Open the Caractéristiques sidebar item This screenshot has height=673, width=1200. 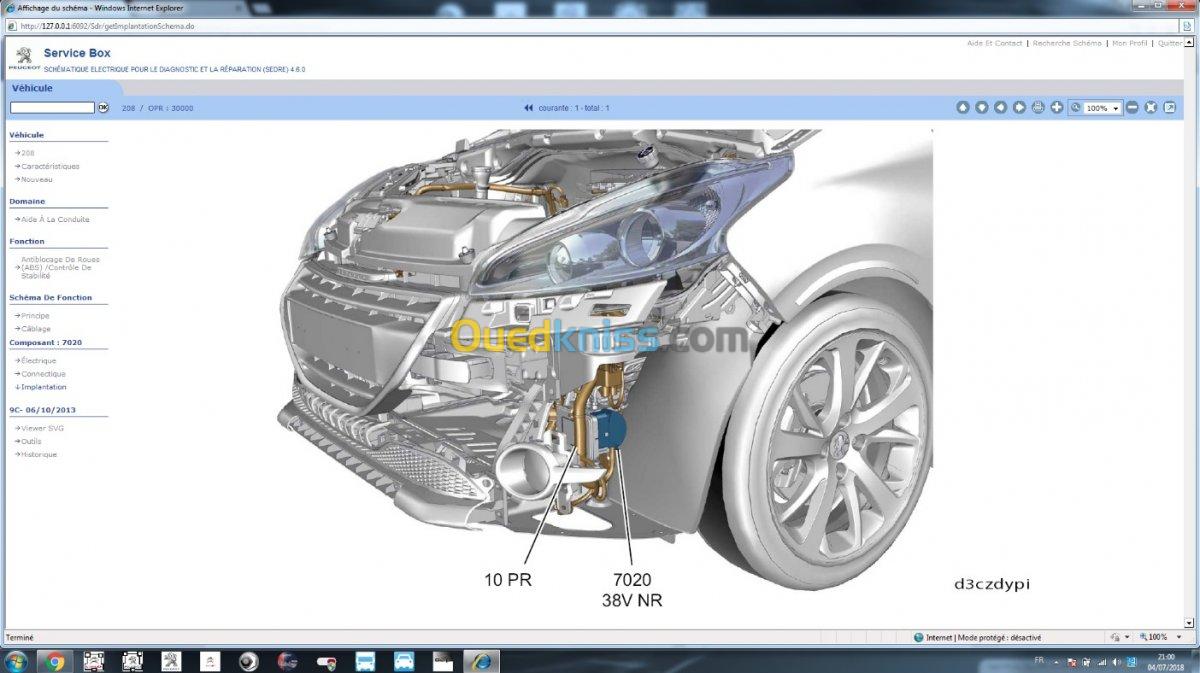[50, 166]
